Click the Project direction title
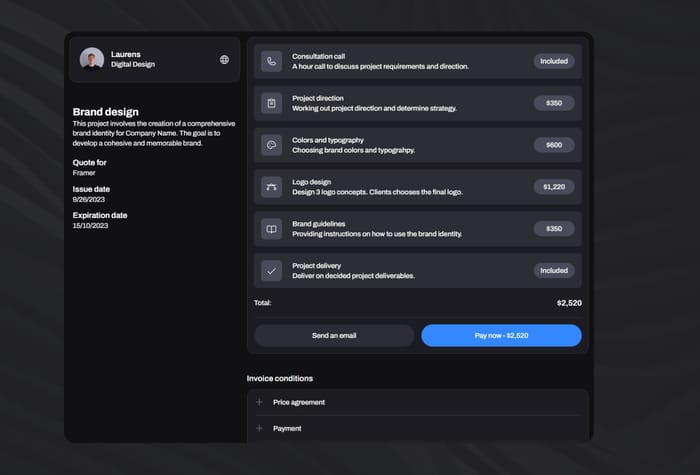 pos(318,98)
